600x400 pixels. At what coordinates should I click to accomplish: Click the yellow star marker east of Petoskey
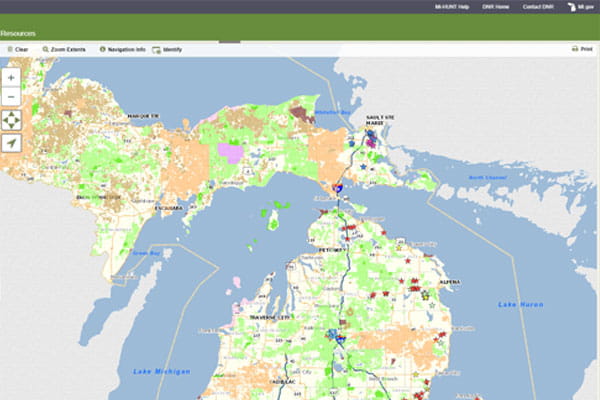(x=399, y=248)
